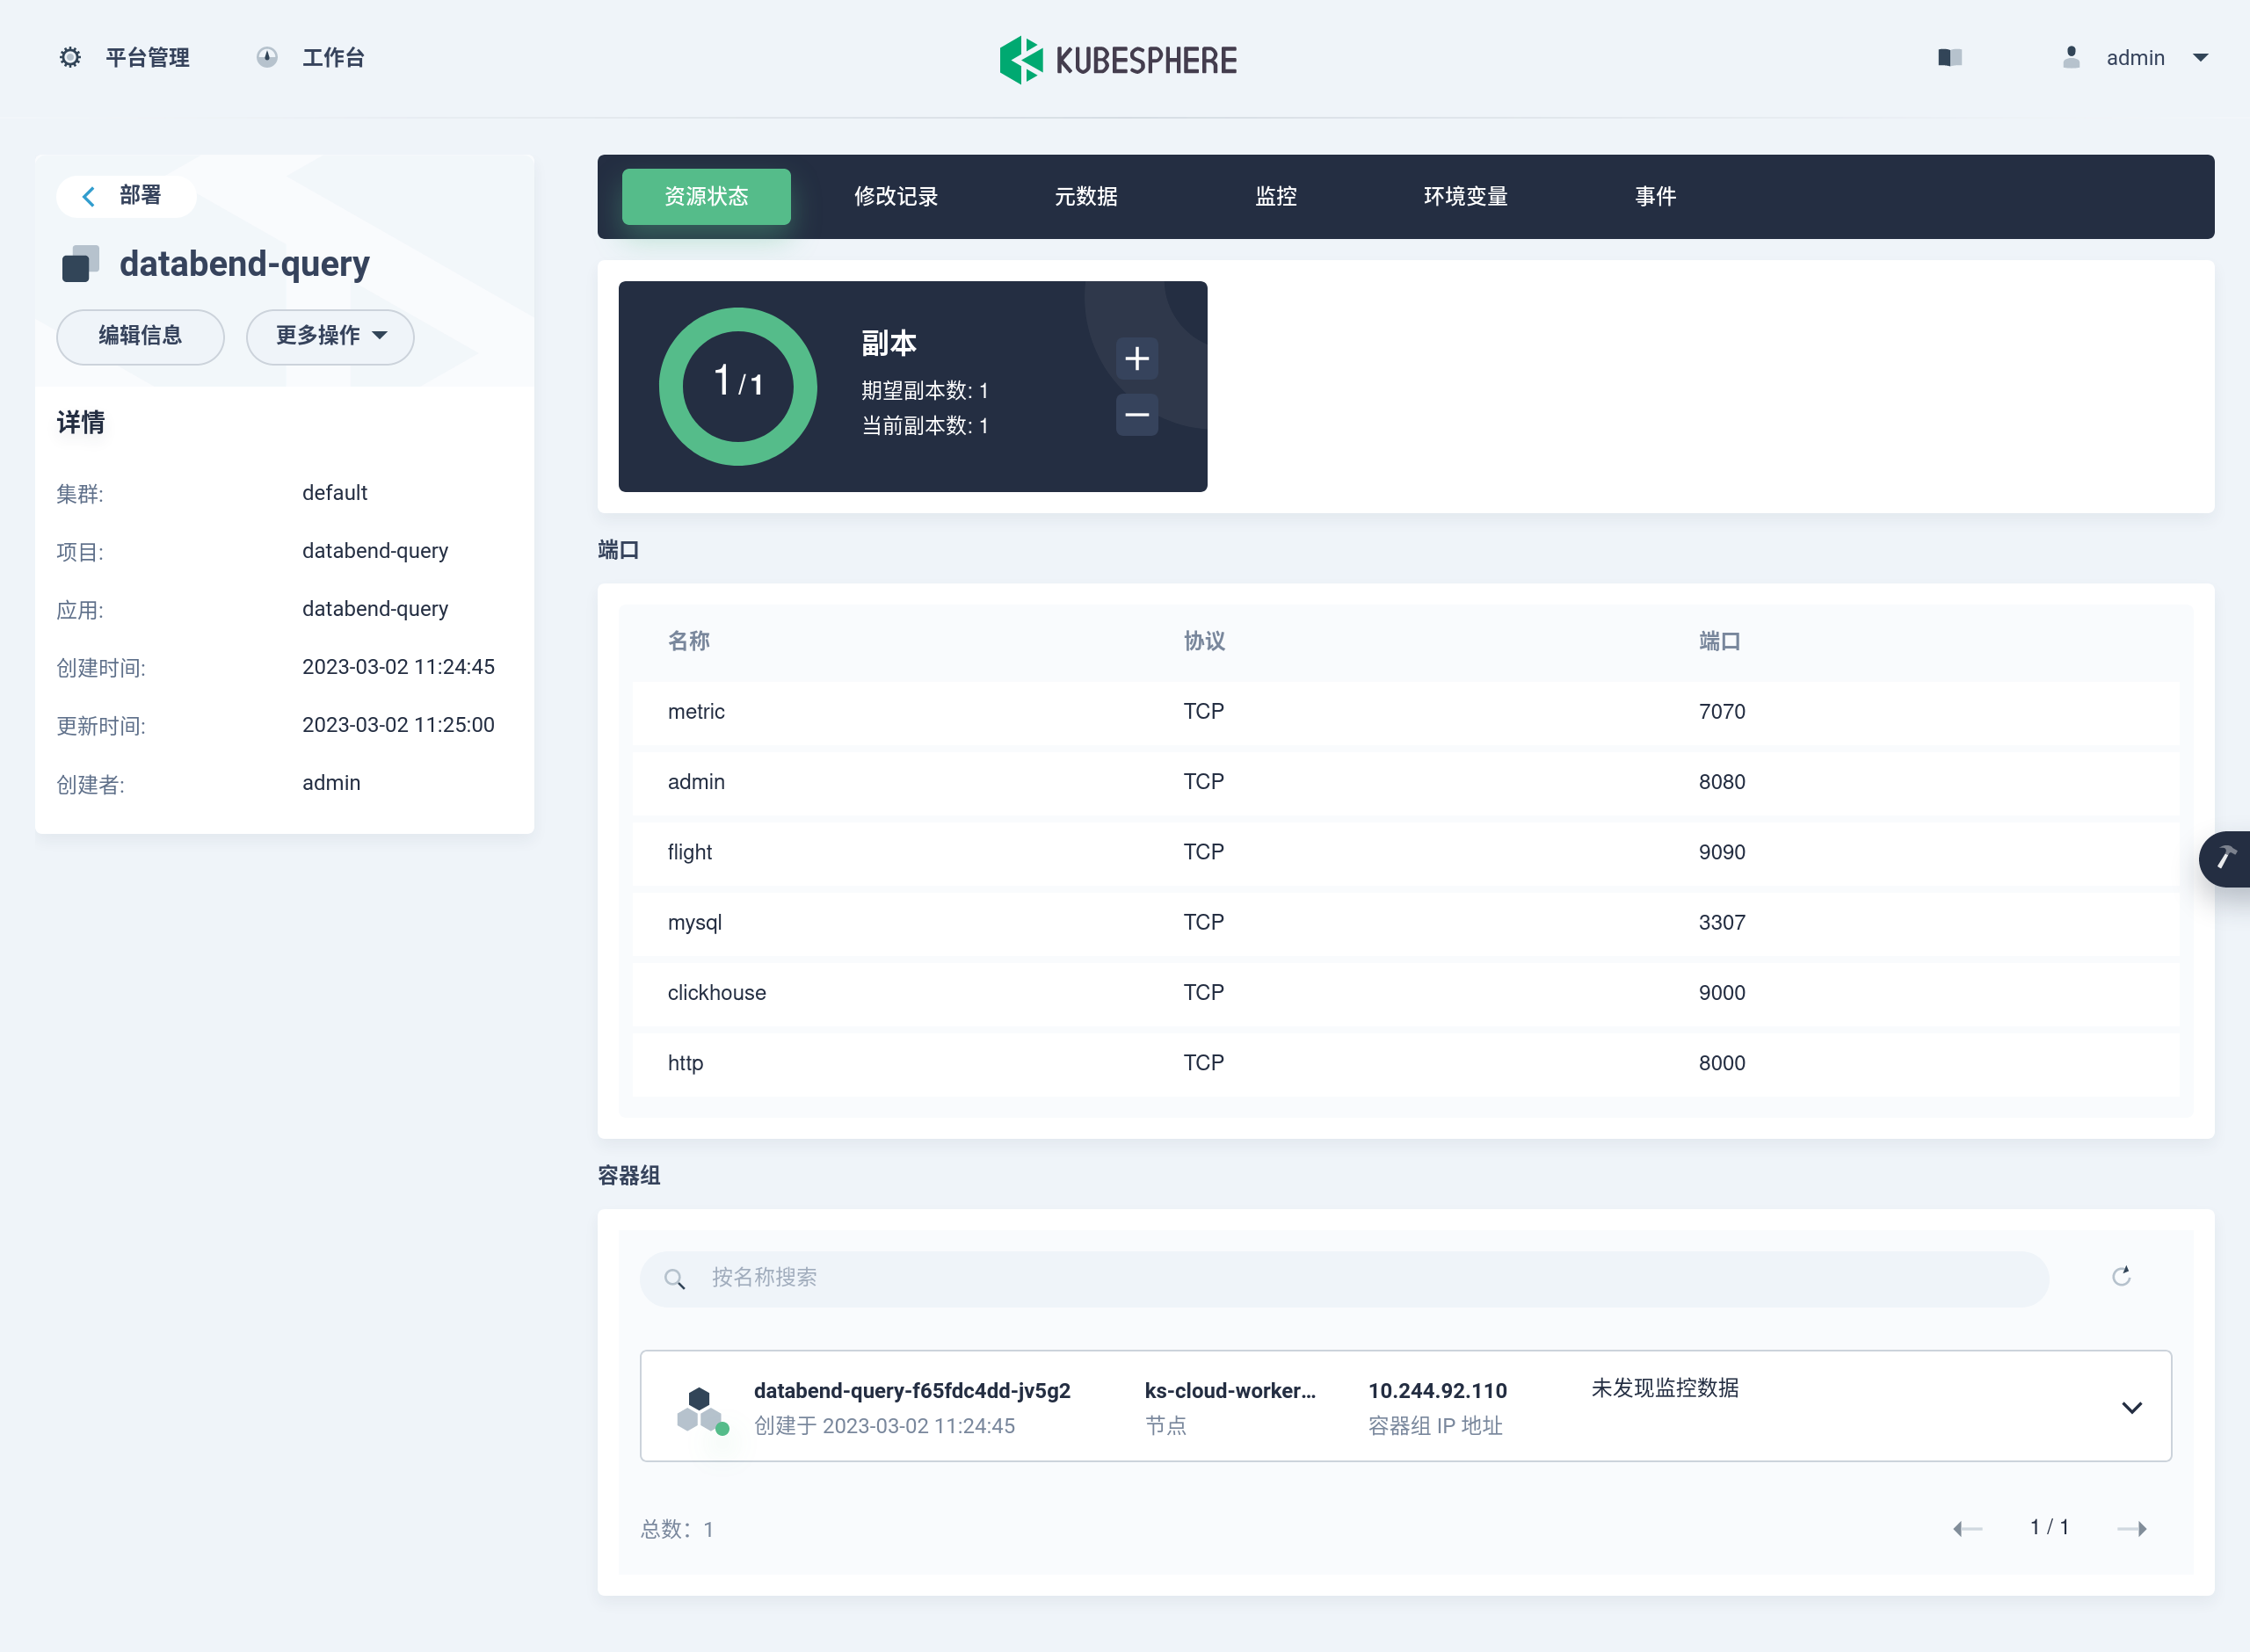Screen dimensions: 2250x1652
Task: Click the platform management gear icon
Action: [70, 57]
